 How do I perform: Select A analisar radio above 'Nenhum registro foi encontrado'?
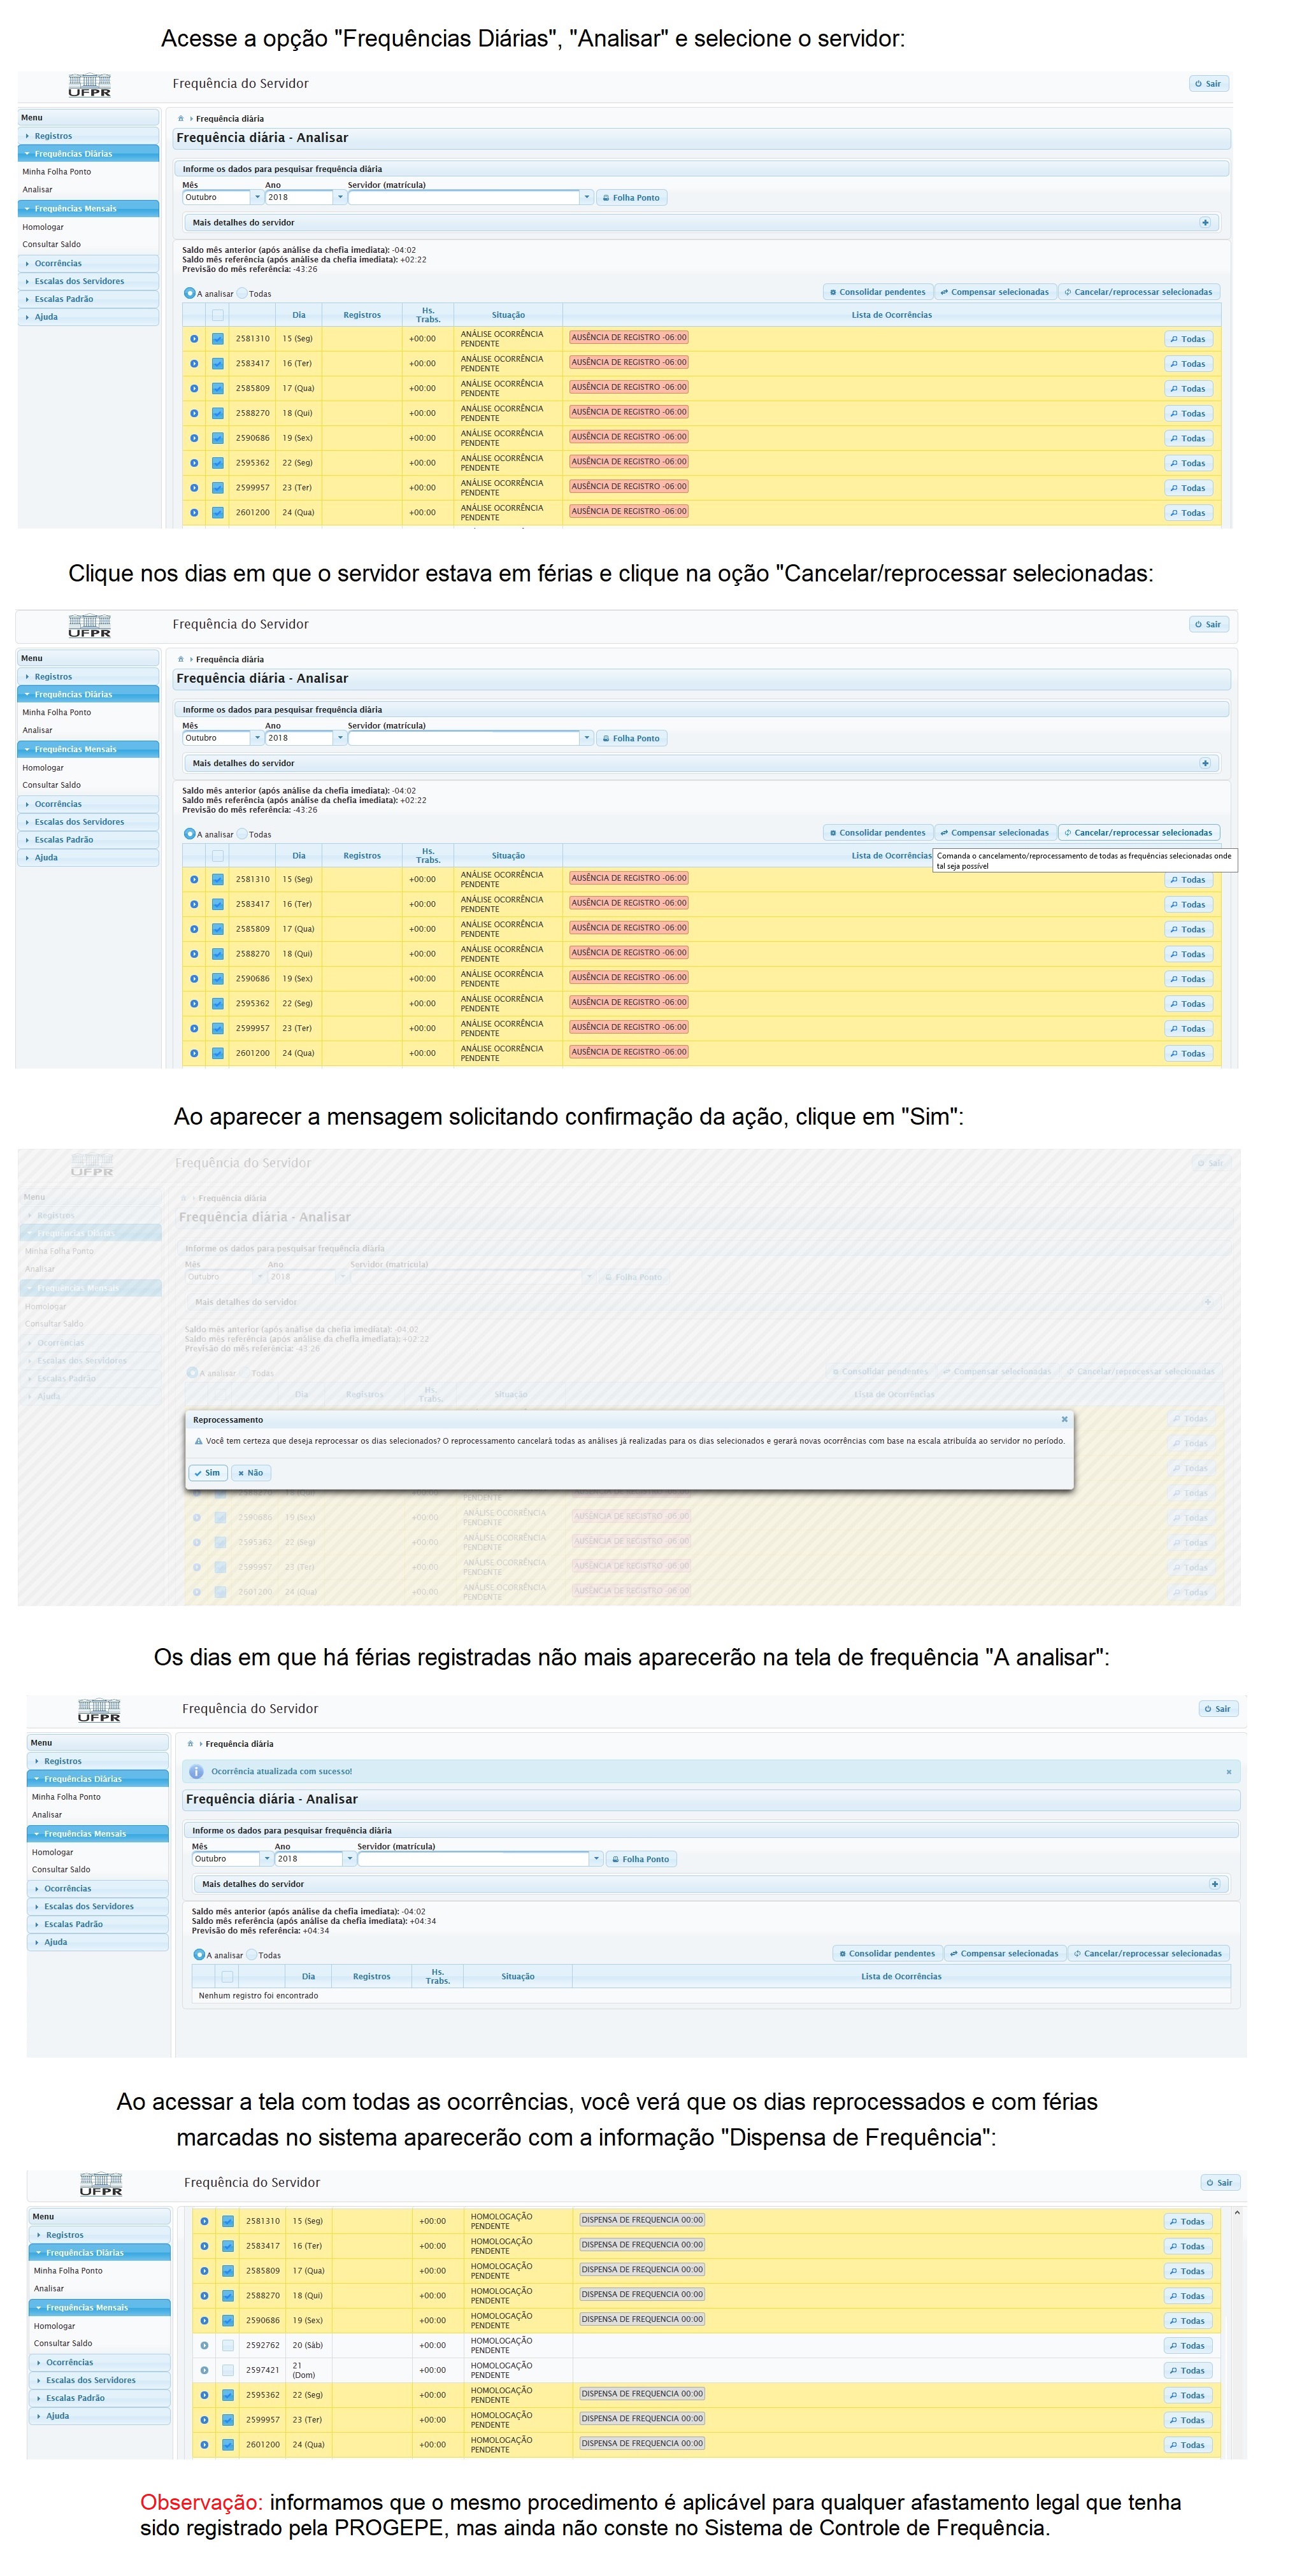point(199,1955)
